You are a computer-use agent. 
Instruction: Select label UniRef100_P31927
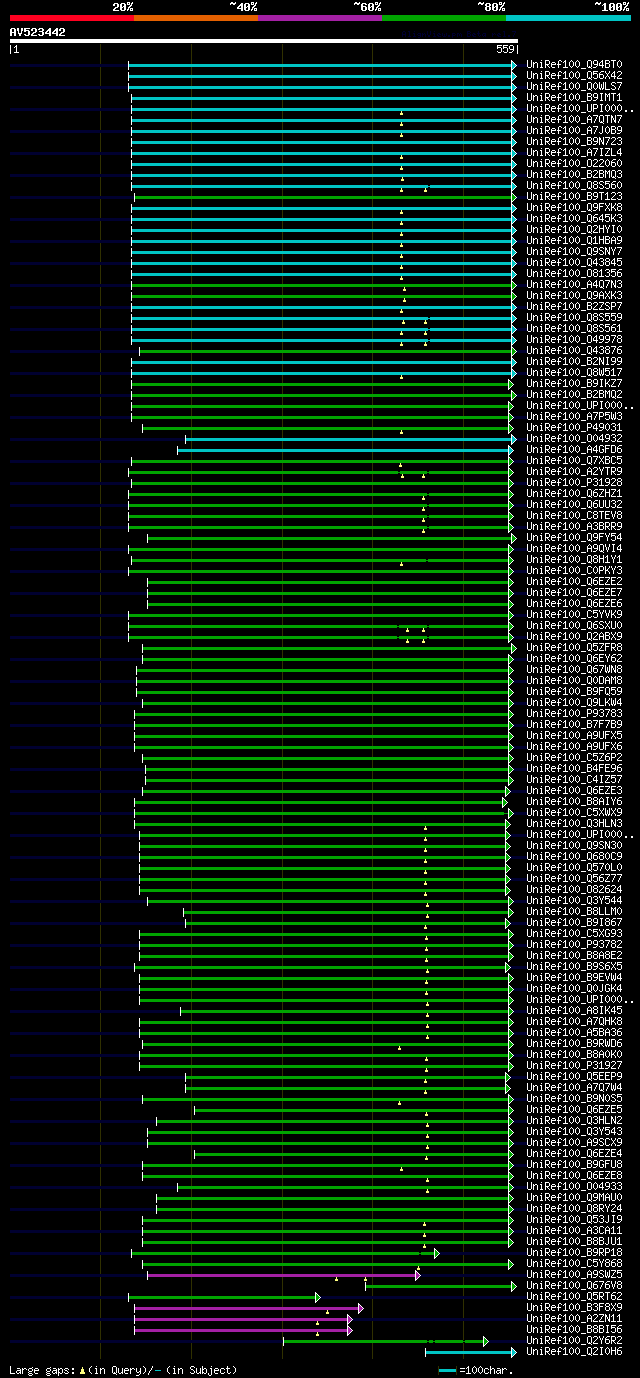574,1066
